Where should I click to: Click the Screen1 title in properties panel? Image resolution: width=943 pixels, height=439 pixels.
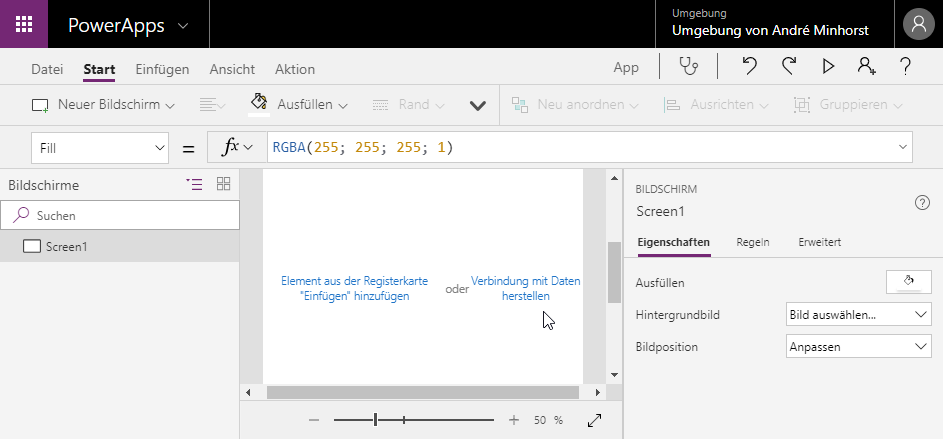(x=660, y=212)
